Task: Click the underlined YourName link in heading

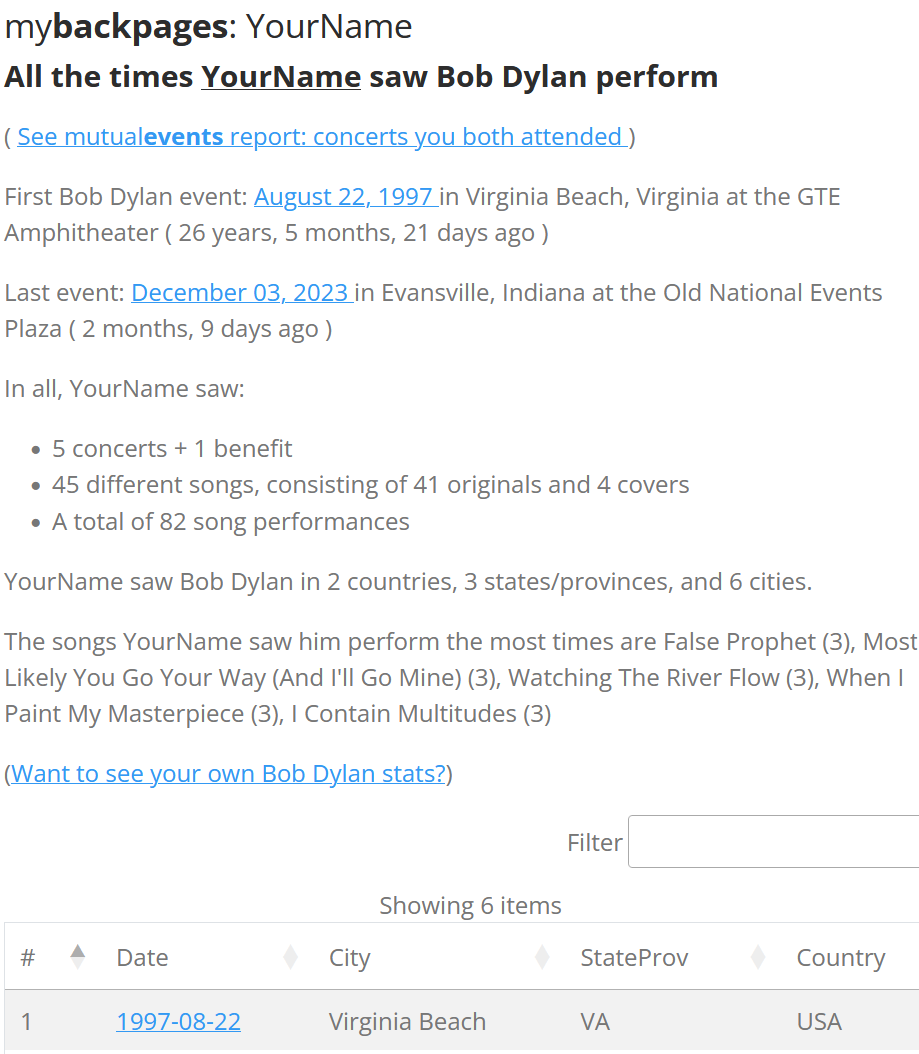Action: pyautogui.click(x=281, y=76)
